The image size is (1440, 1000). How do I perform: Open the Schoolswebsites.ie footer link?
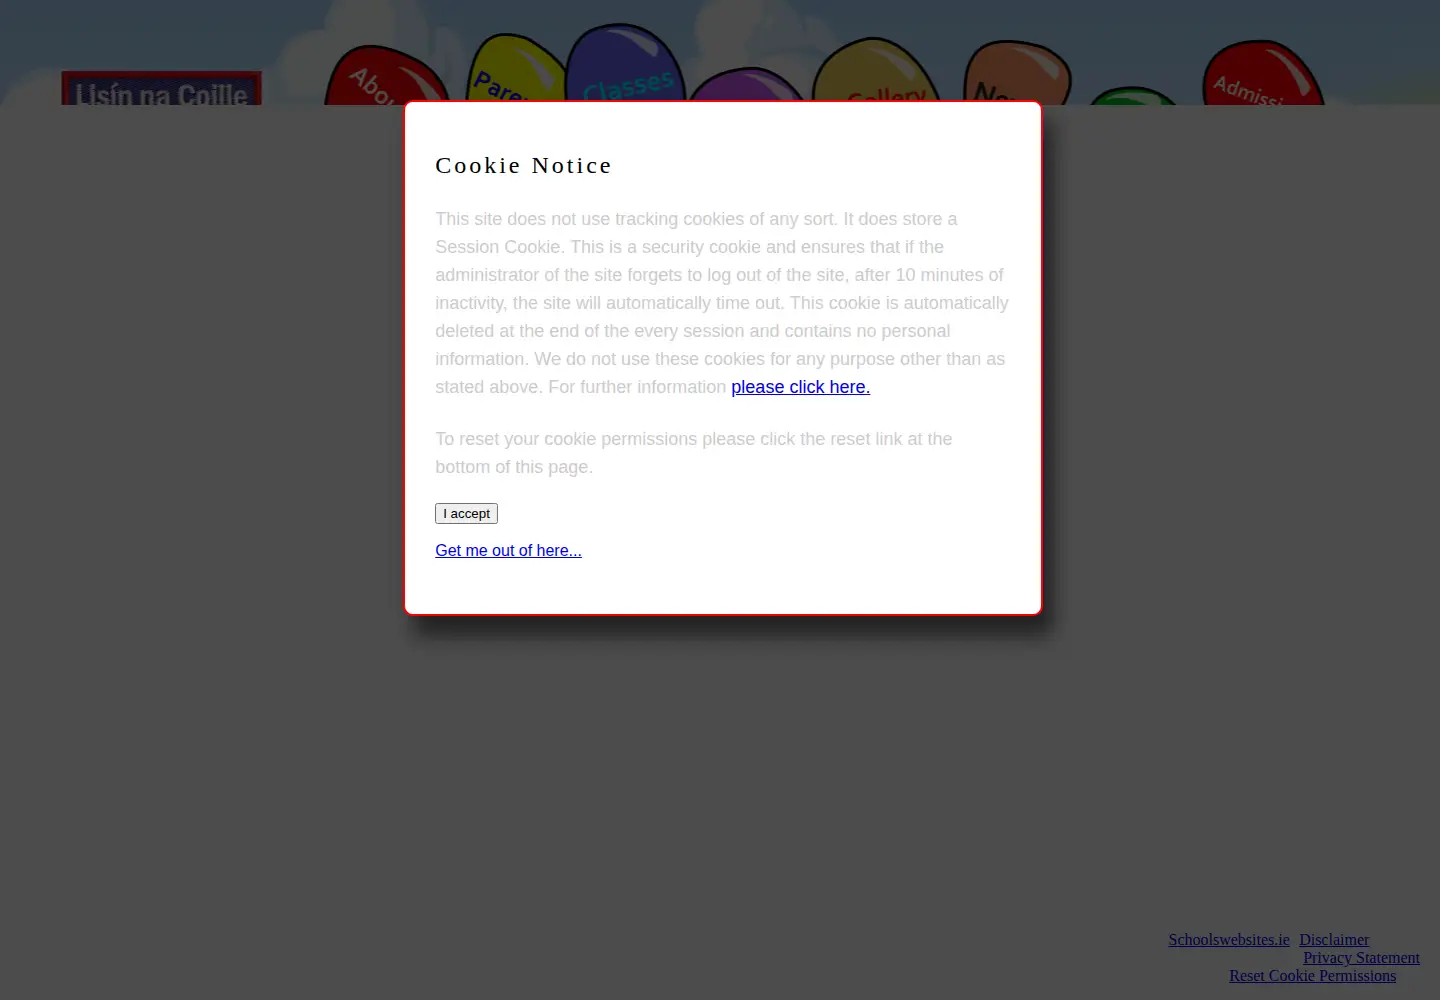[1229, 940]
